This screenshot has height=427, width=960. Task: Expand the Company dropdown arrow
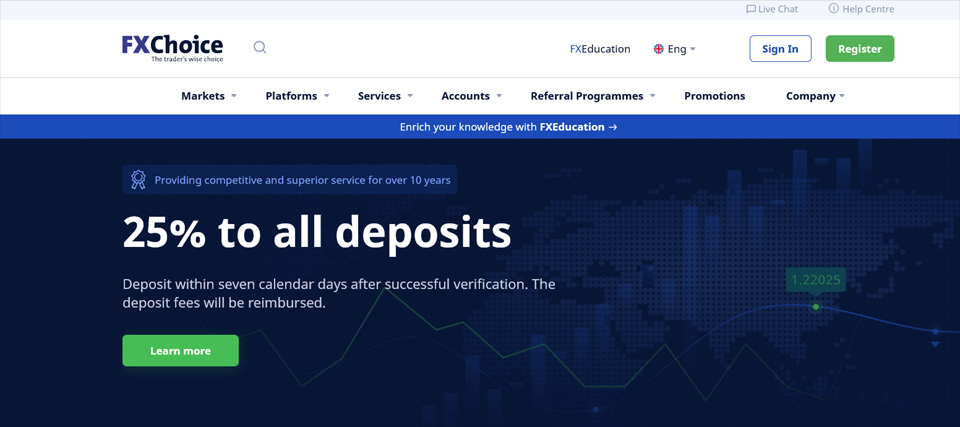click(842, 96)
